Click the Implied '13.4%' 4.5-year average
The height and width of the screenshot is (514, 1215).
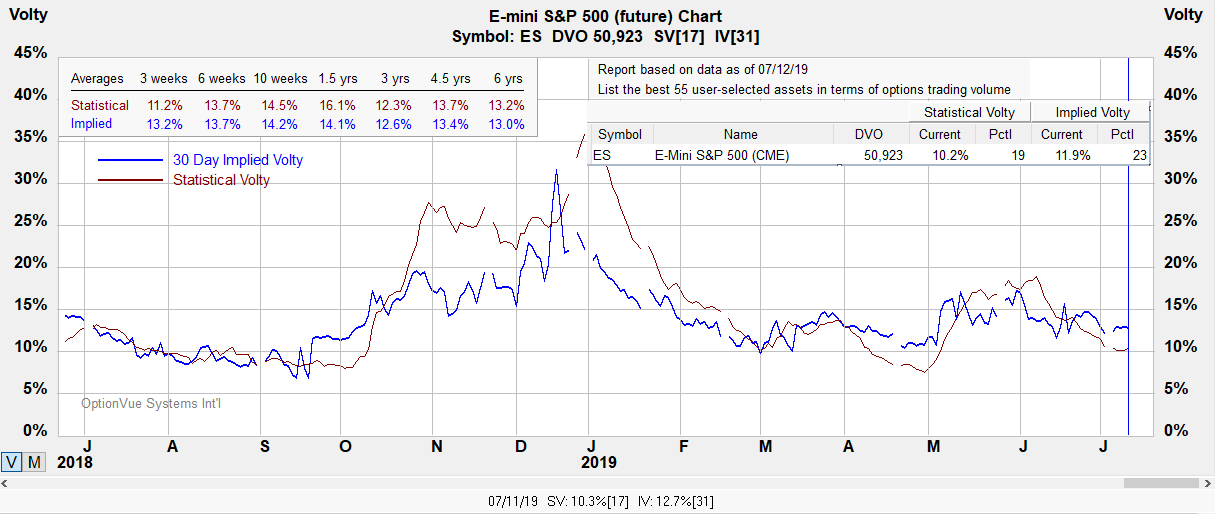[450, 124]
